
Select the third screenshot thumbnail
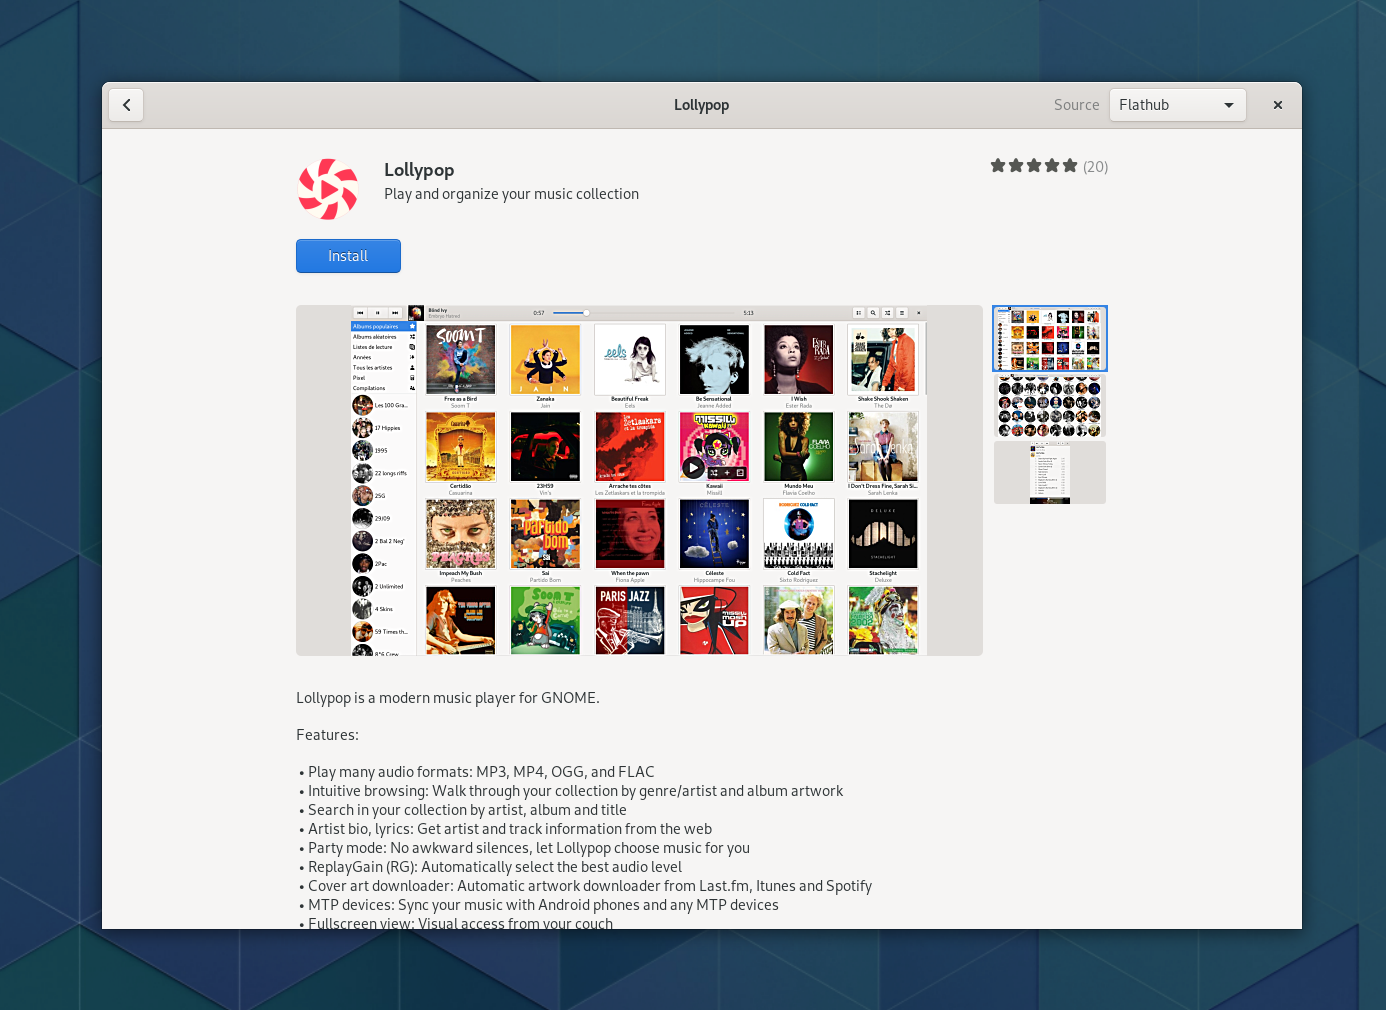(1050, 473)
